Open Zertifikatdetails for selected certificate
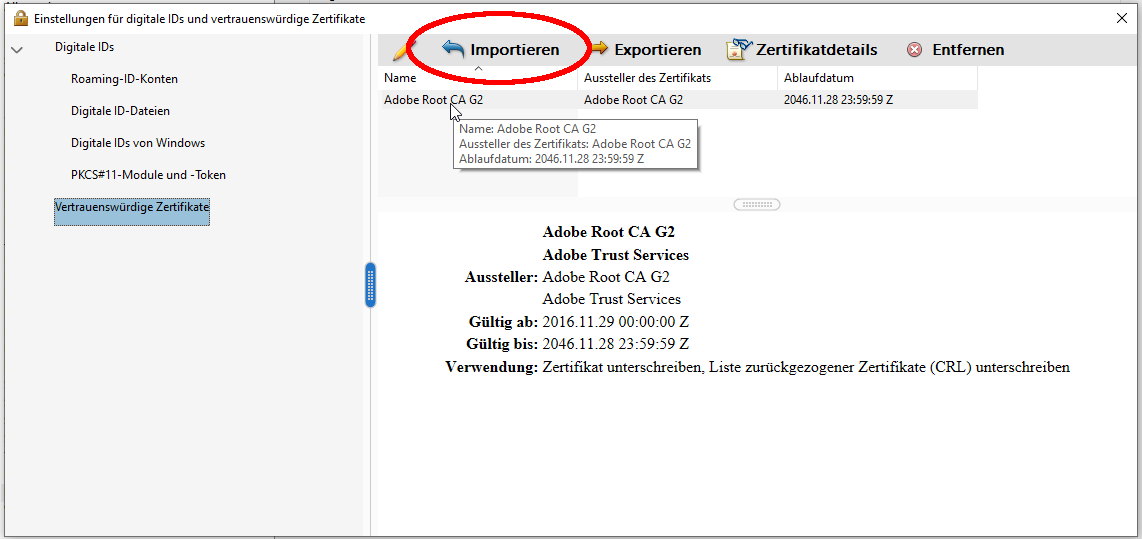 pyautogui.click(x=816, y=50)
